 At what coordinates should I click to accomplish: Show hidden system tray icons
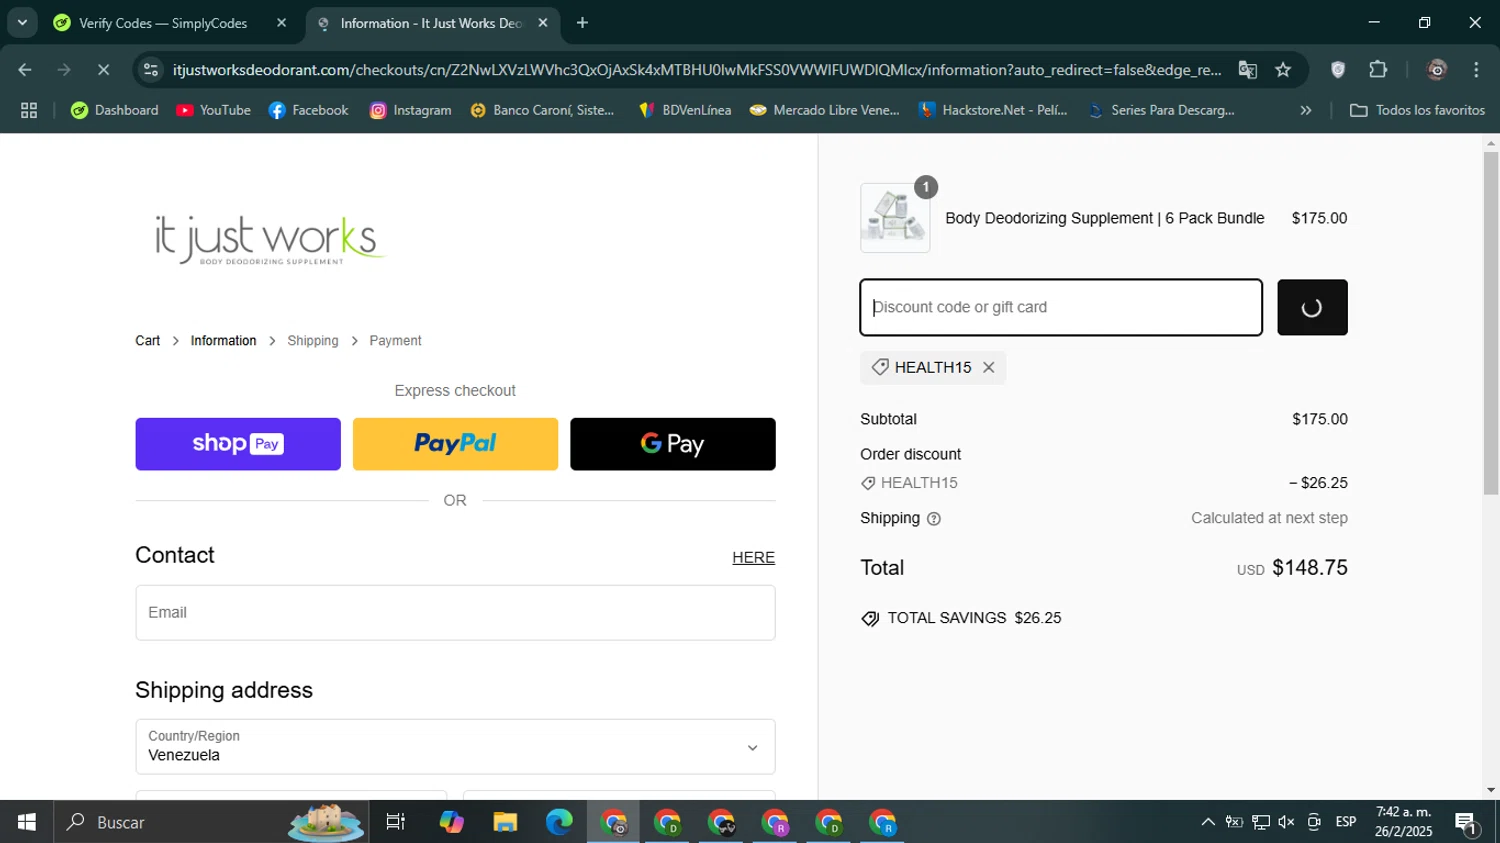tap(1208, 822)
